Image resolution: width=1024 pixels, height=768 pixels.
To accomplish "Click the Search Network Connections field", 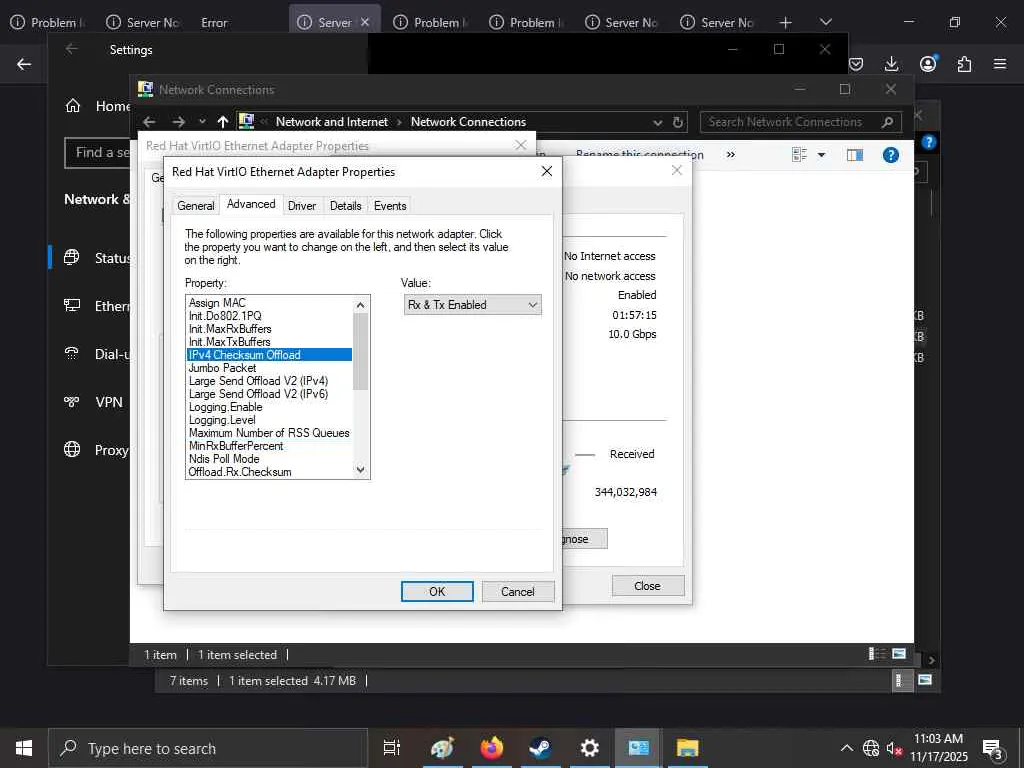I will (x=801, y=122).
